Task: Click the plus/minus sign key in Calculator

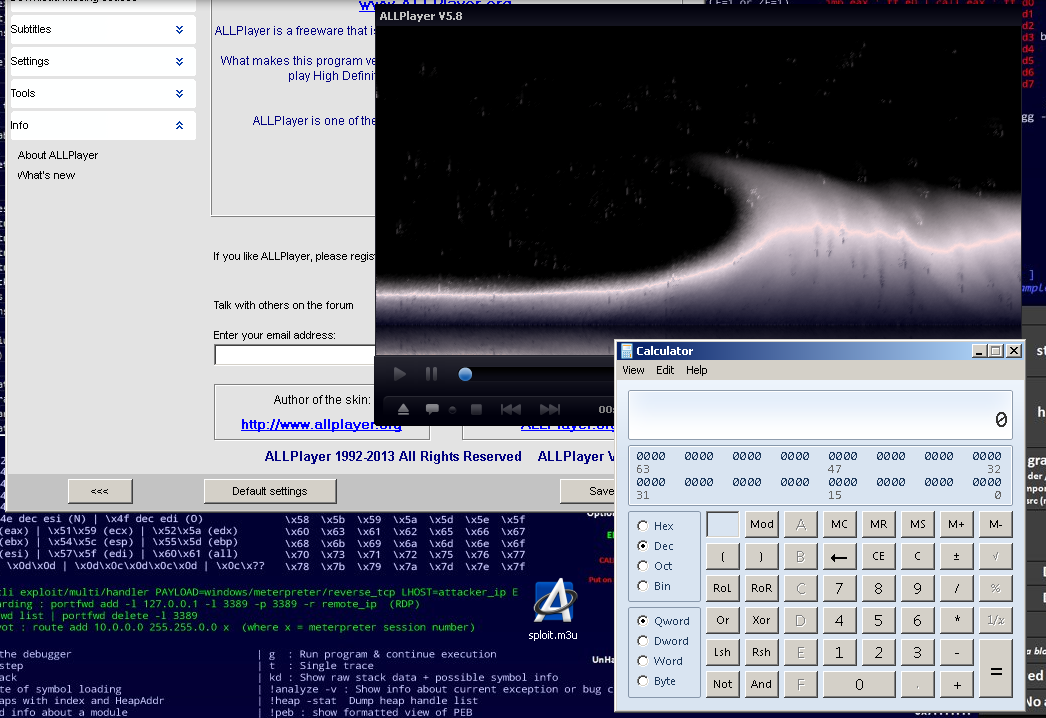Action: tap(957, 557)
